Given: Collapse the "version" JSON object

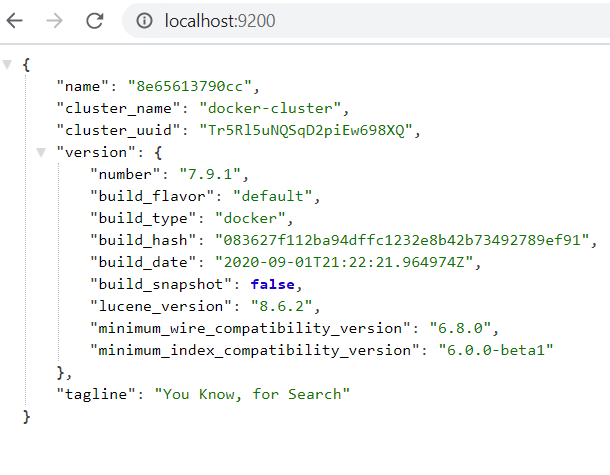Looking at the screenshot, I should click(x=41, y=152).
